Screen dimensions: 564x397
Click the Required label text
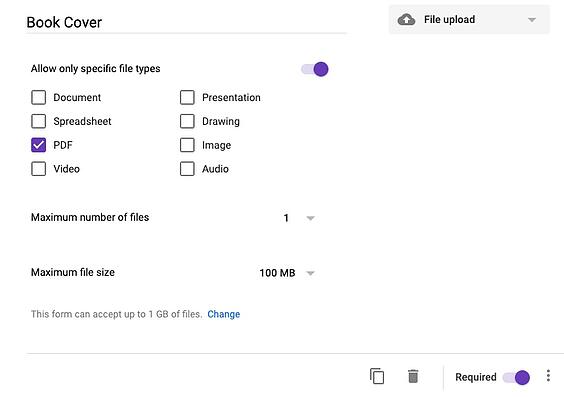click(x=476, y=377)
